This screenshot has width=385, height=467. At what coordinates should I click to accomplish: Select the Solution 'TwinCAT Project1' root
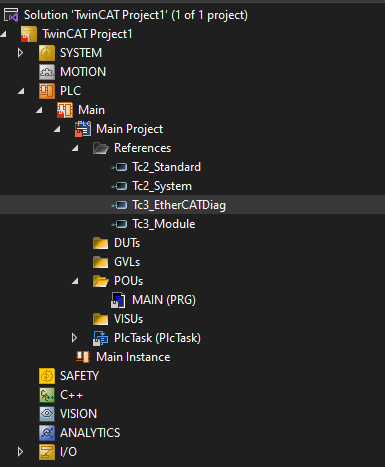[136, 15]
